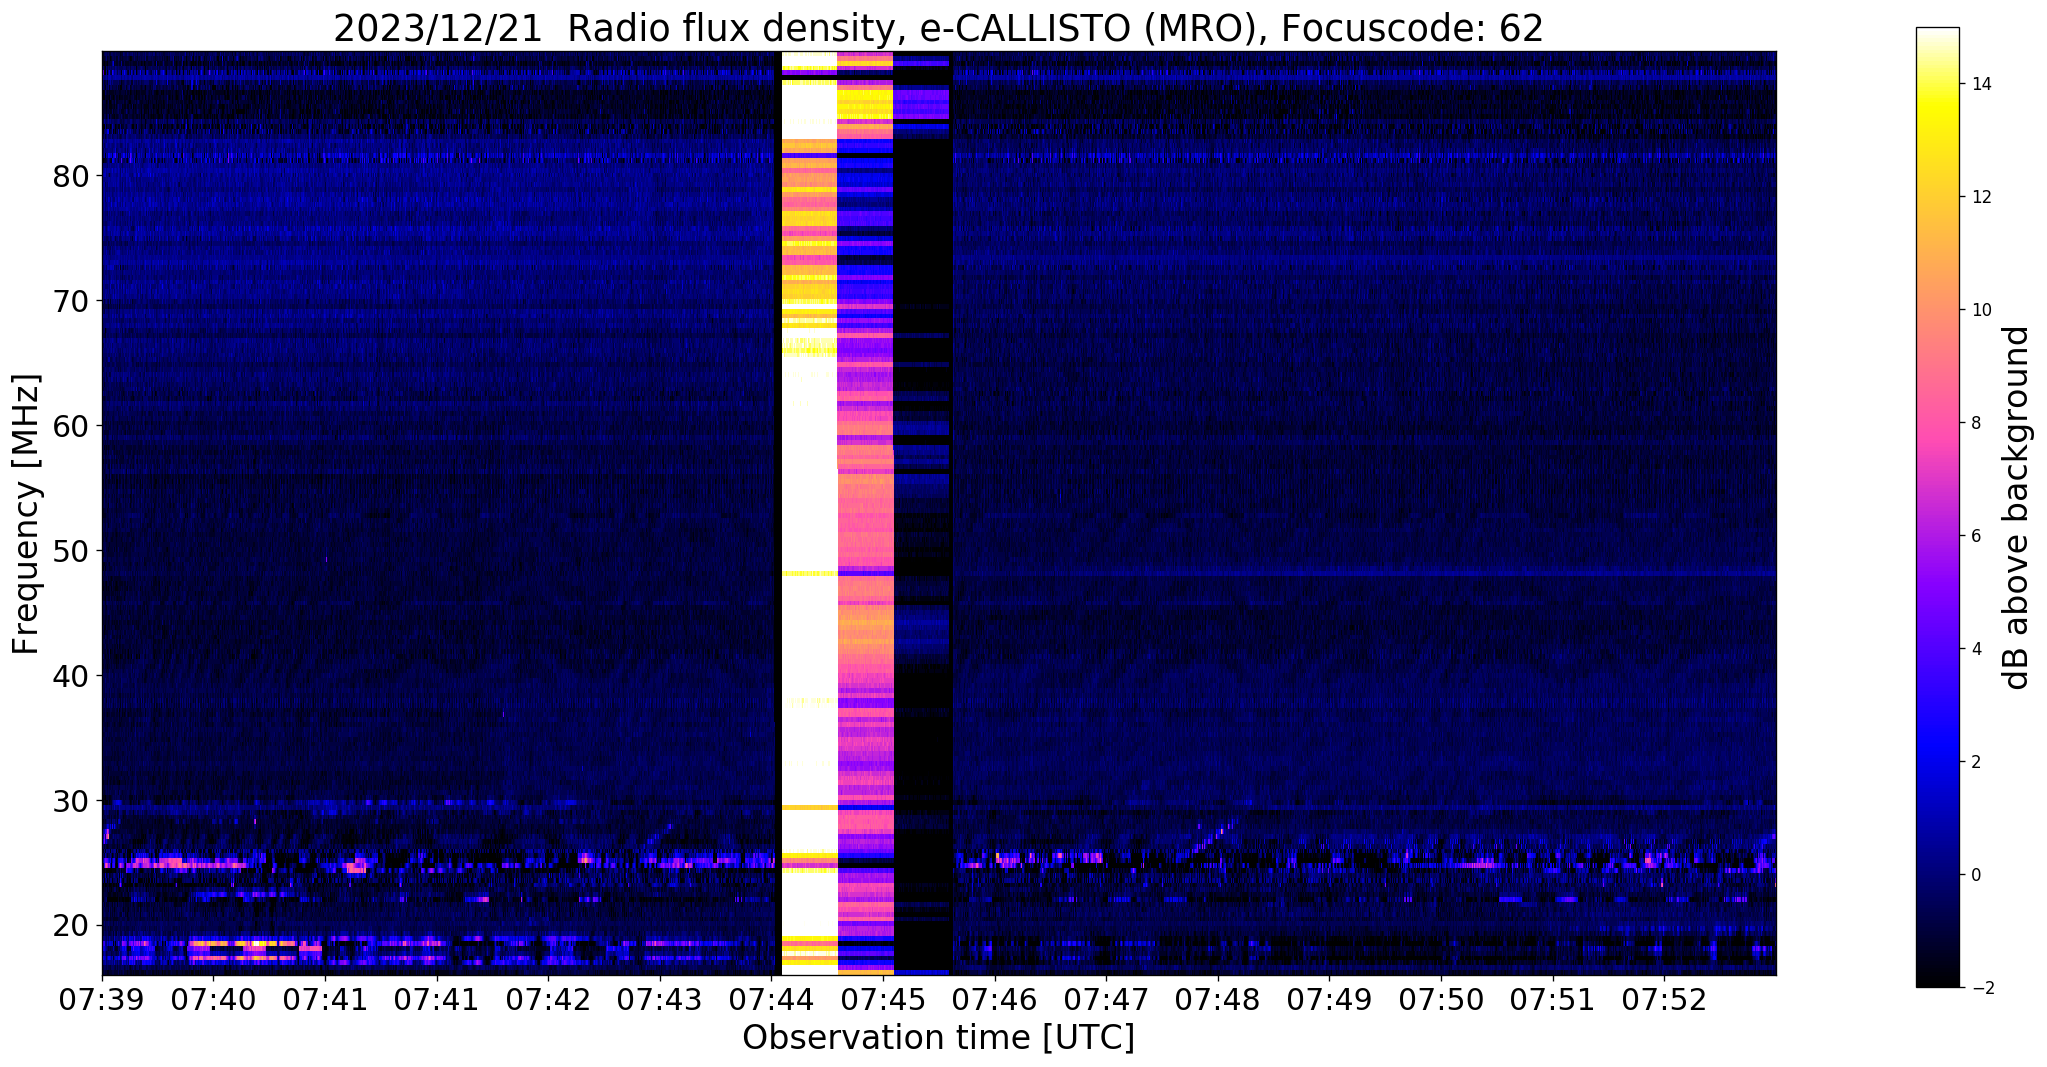2047x1067 pixels.
Task: Click the colorbar tick label 6
Action: 1974,536
